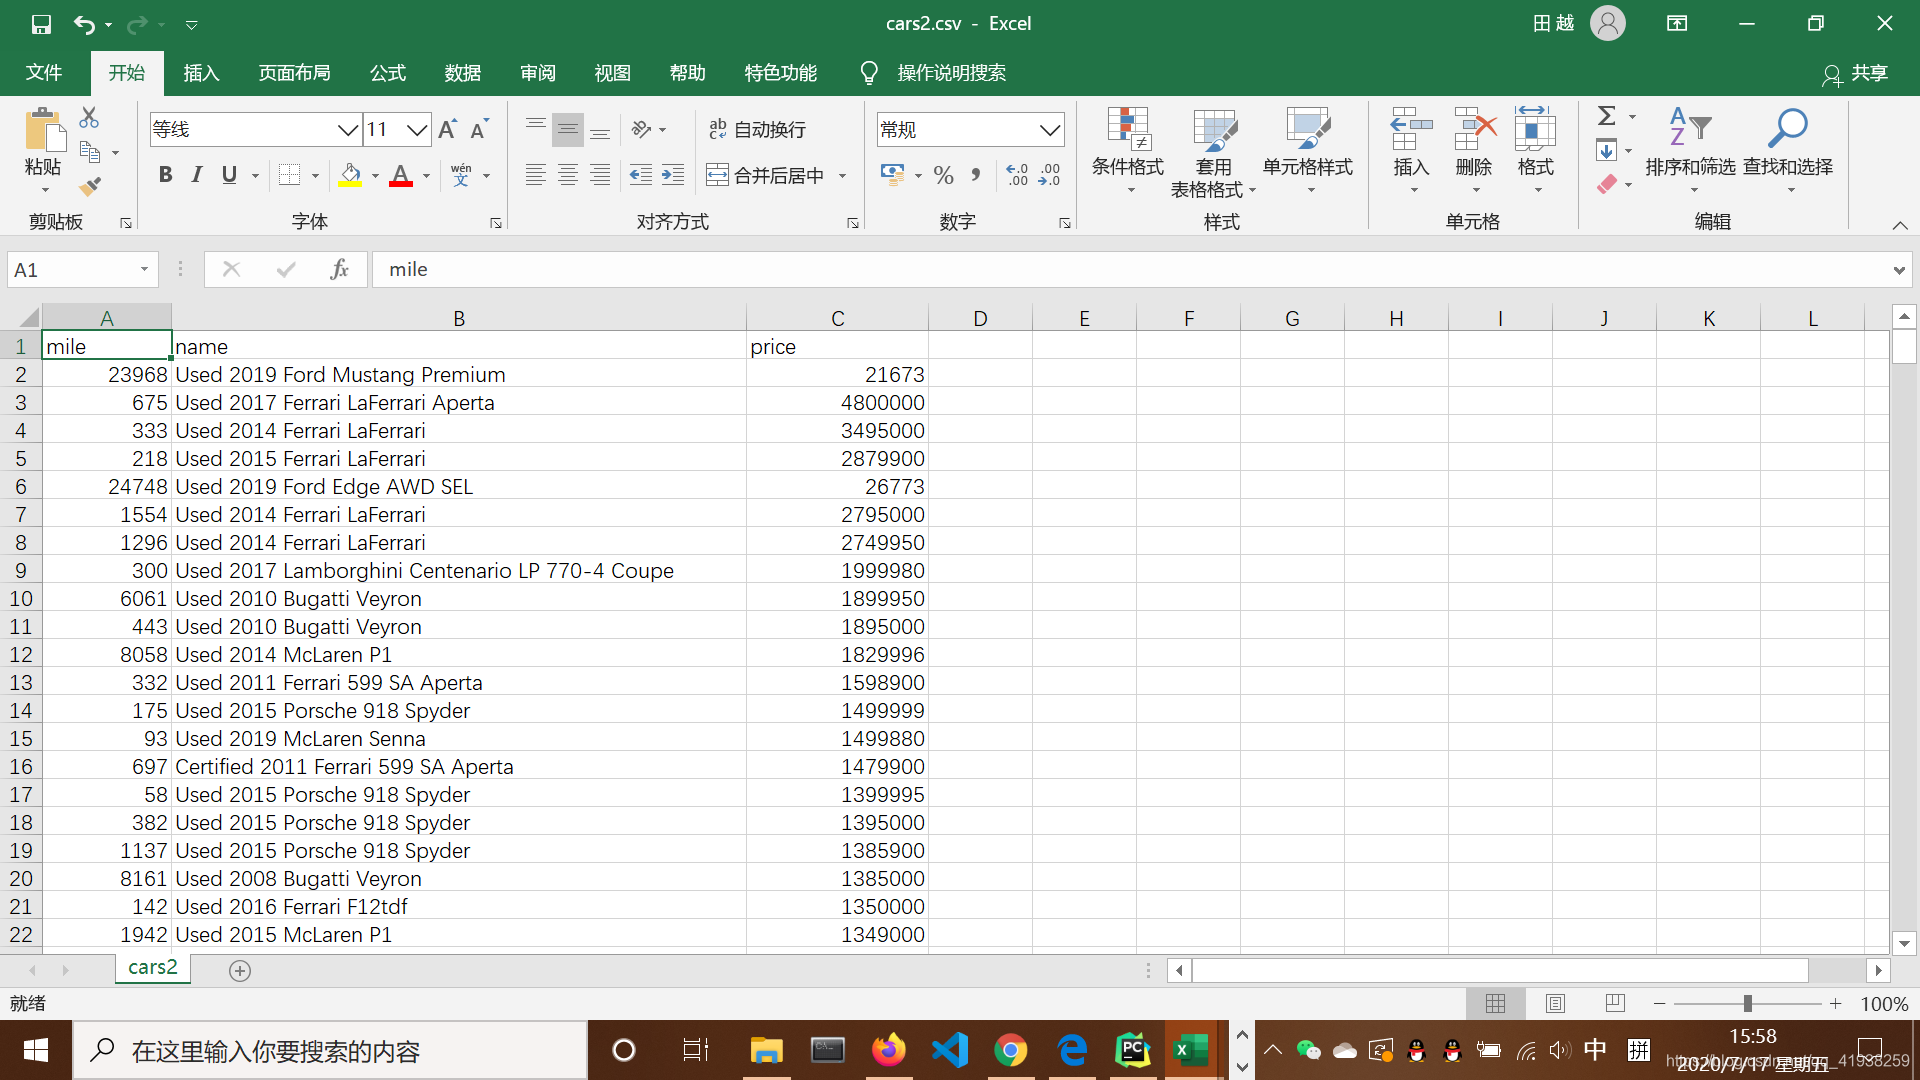Click the Increase Font Size icon
1920x1080 pixels.
point(447,129)
